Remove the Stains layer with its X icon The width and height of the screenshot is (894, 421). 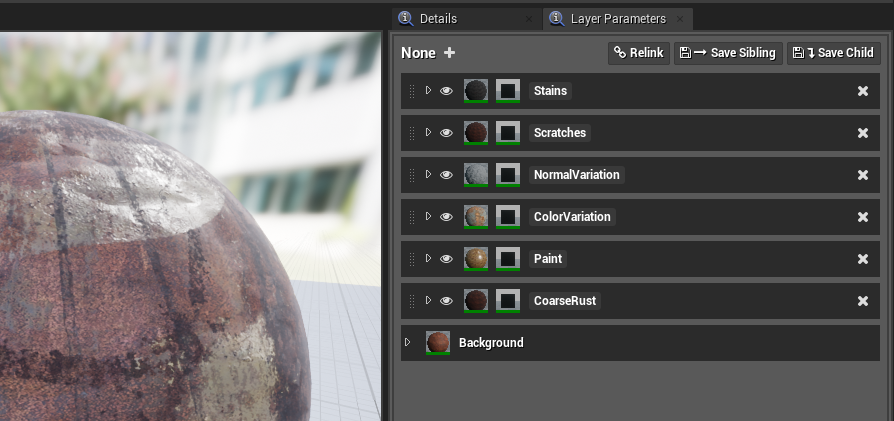click(863, 91)
